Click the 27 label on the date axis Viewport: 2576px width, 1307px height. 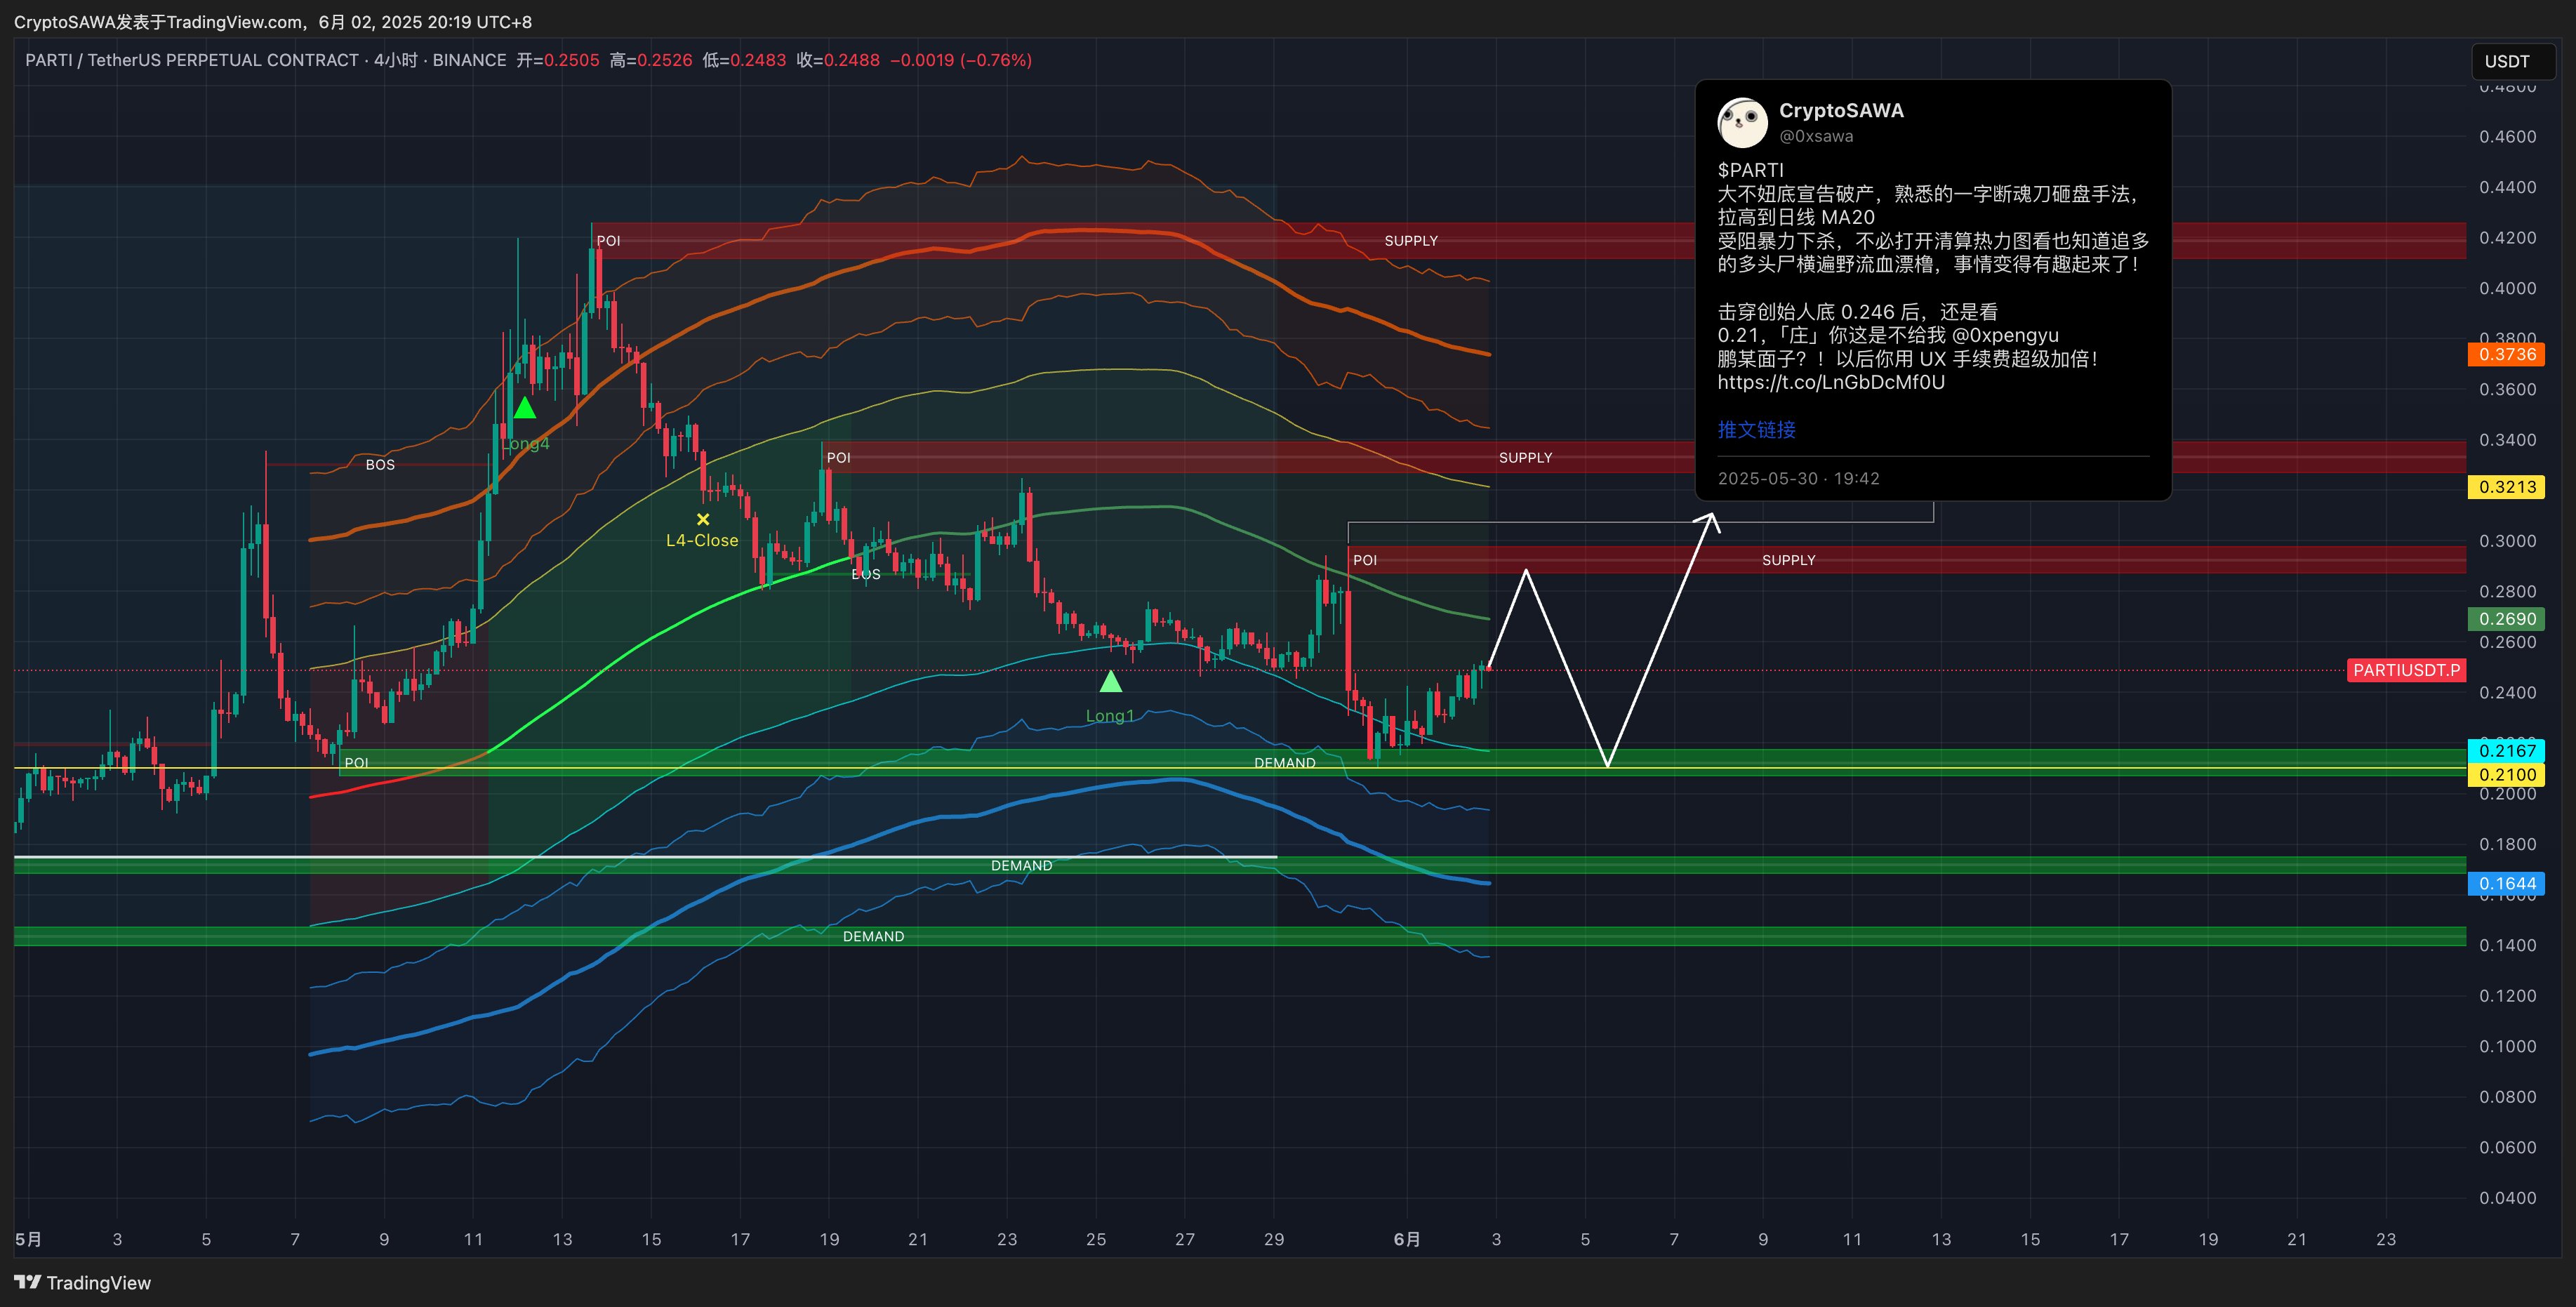tap(1184, 1239)
